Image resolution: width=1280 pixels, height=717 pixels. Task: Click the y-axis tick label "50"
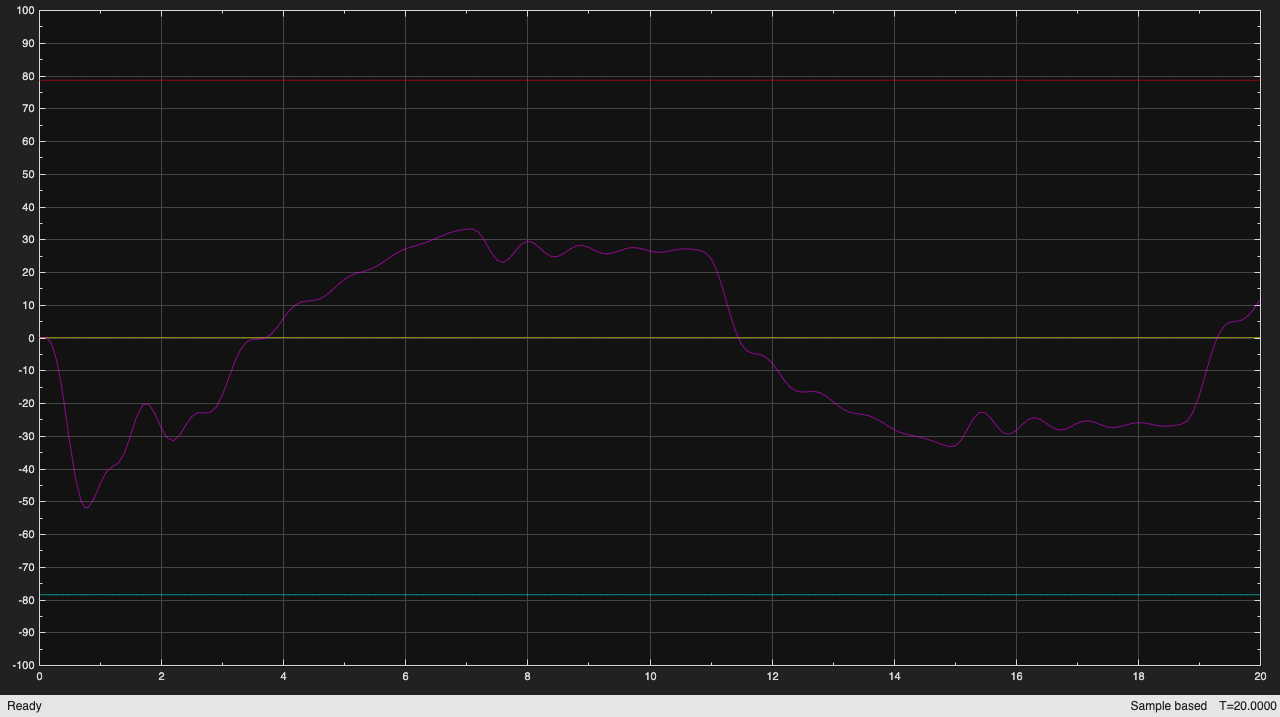click(27, 175)
